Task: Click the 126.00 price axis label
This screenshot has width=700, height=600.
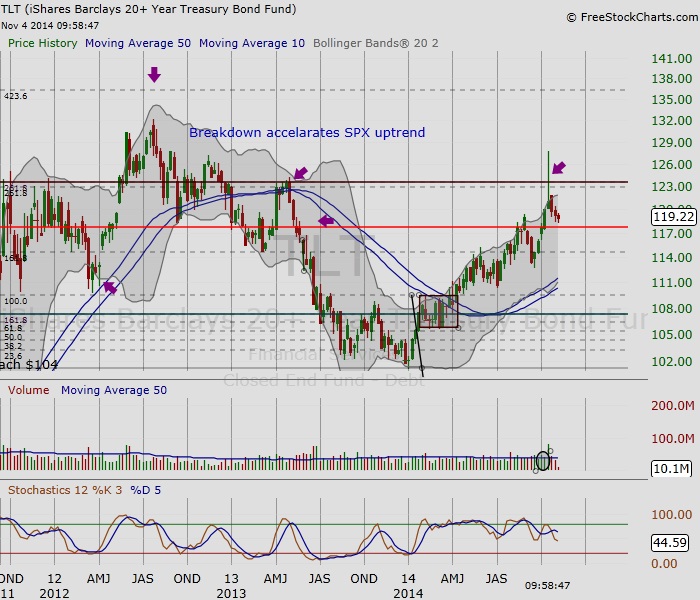Action: point(672,165)
